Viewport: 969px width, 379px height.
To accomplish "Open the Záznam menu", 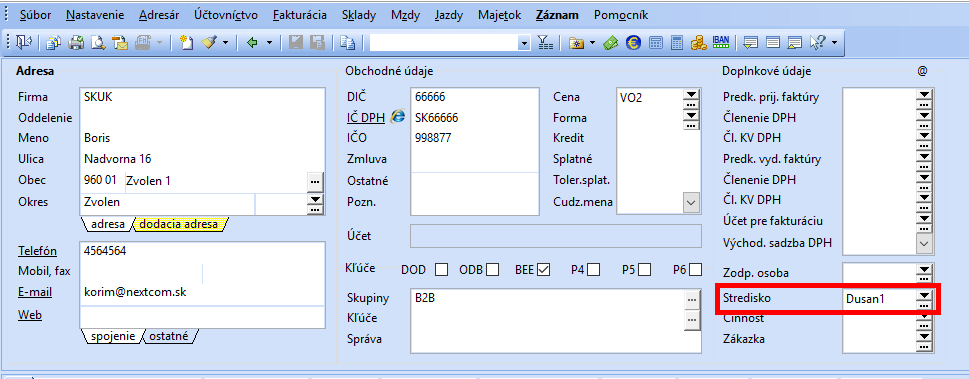I will (557, 15).
